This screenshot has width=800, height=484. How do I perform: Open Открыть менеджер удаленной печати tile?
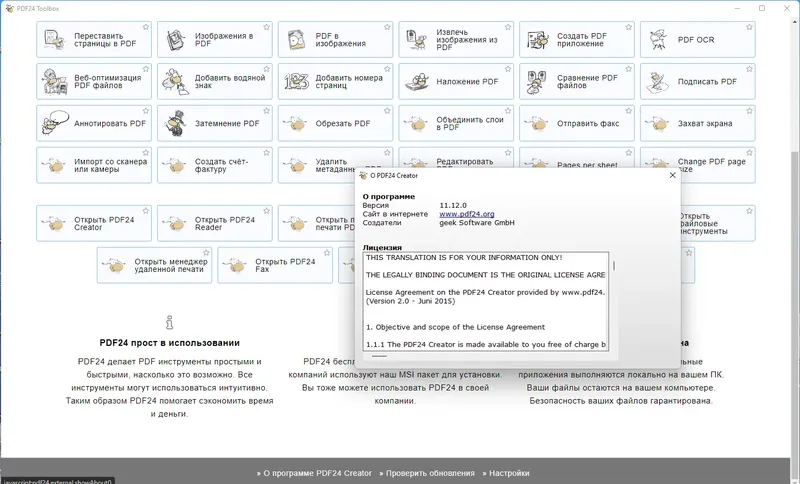[x=154, y=265]
